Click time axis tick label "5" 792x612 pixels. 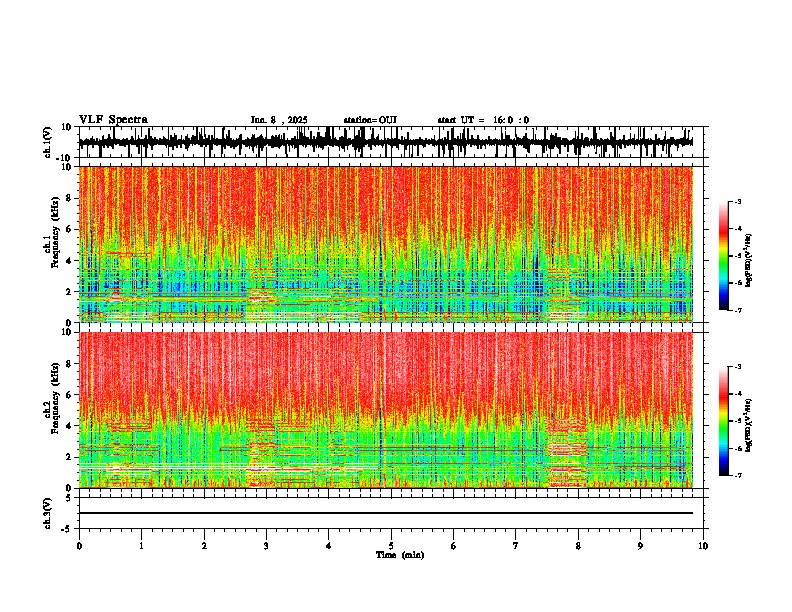tap(391, 546)
